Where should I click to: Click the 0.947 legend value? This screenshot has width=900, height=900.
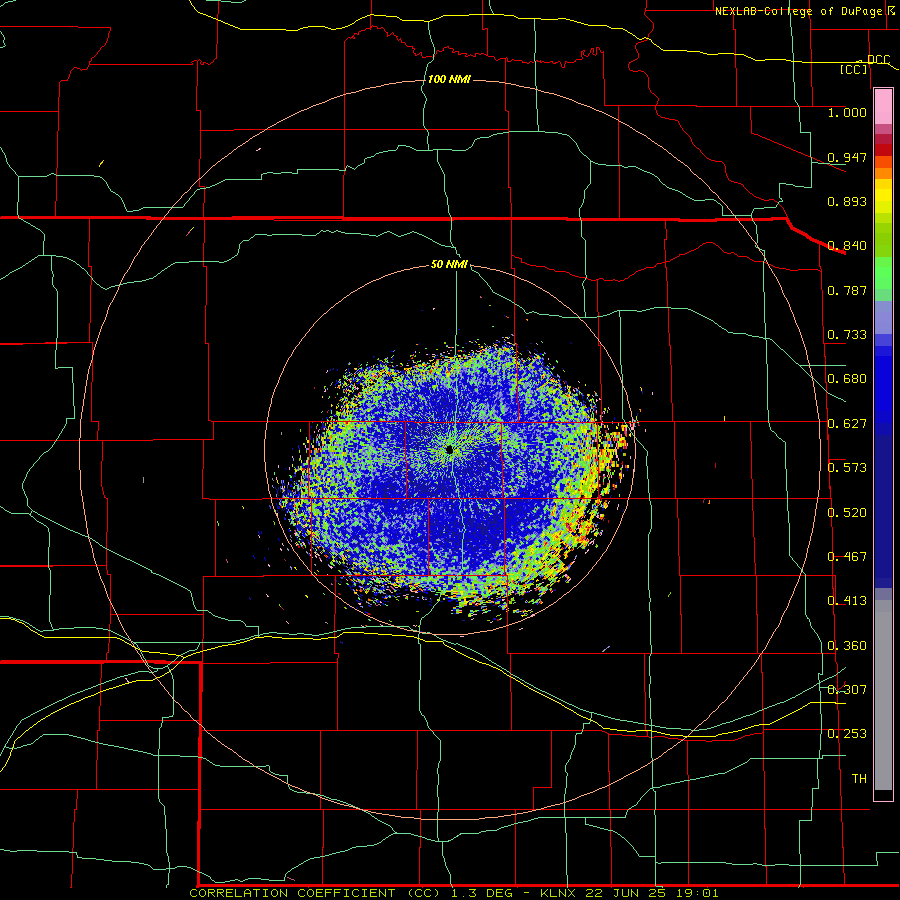pos(847,157)
